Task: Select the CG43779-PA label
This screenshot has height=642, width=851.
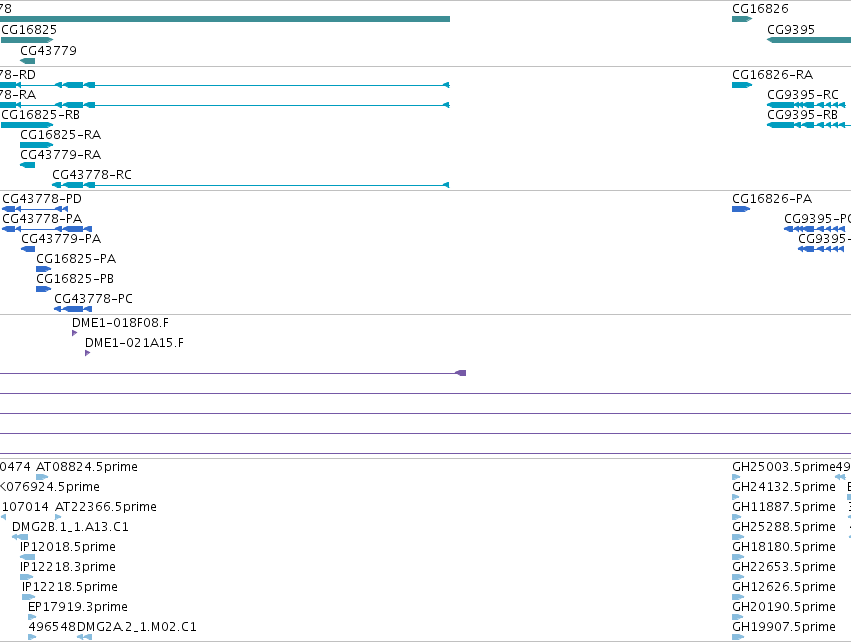Action: click(x=61, y=239)
